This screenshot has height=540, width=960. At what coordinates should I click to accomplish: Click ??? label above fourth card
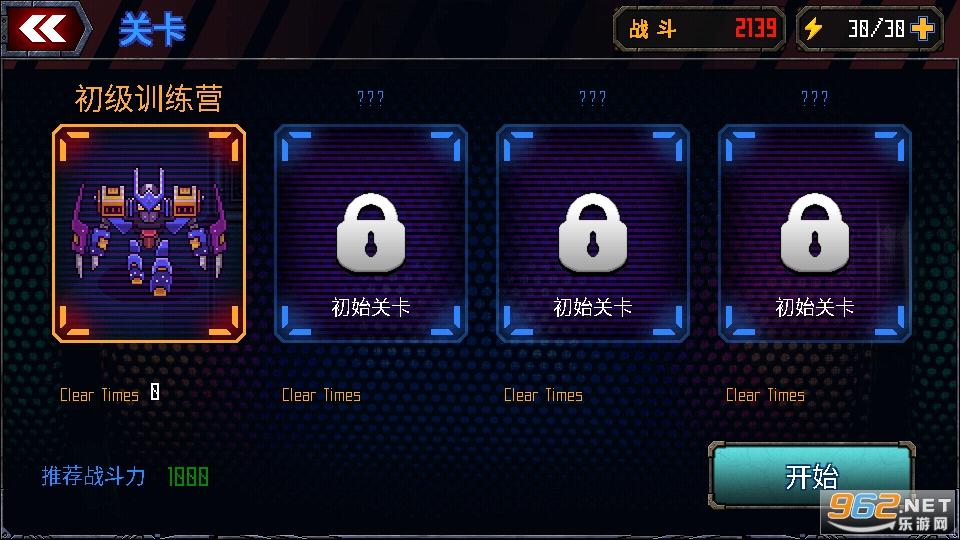click(x=815, y=98)
